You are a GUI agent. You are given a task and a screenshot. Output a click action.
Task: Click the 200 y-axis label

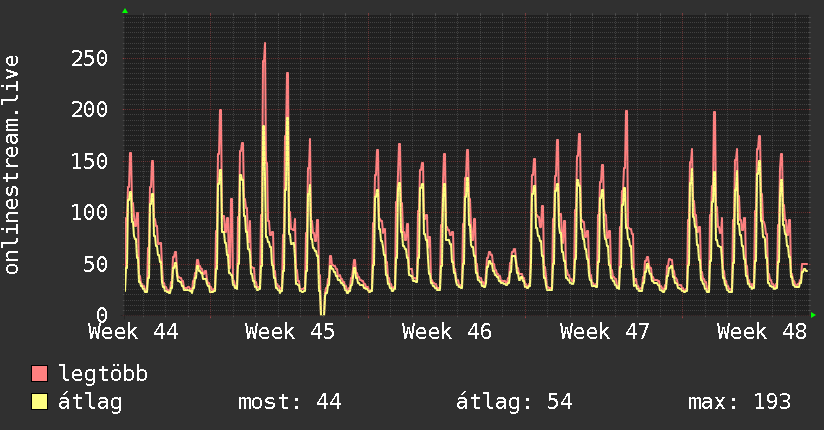point(89,109)
